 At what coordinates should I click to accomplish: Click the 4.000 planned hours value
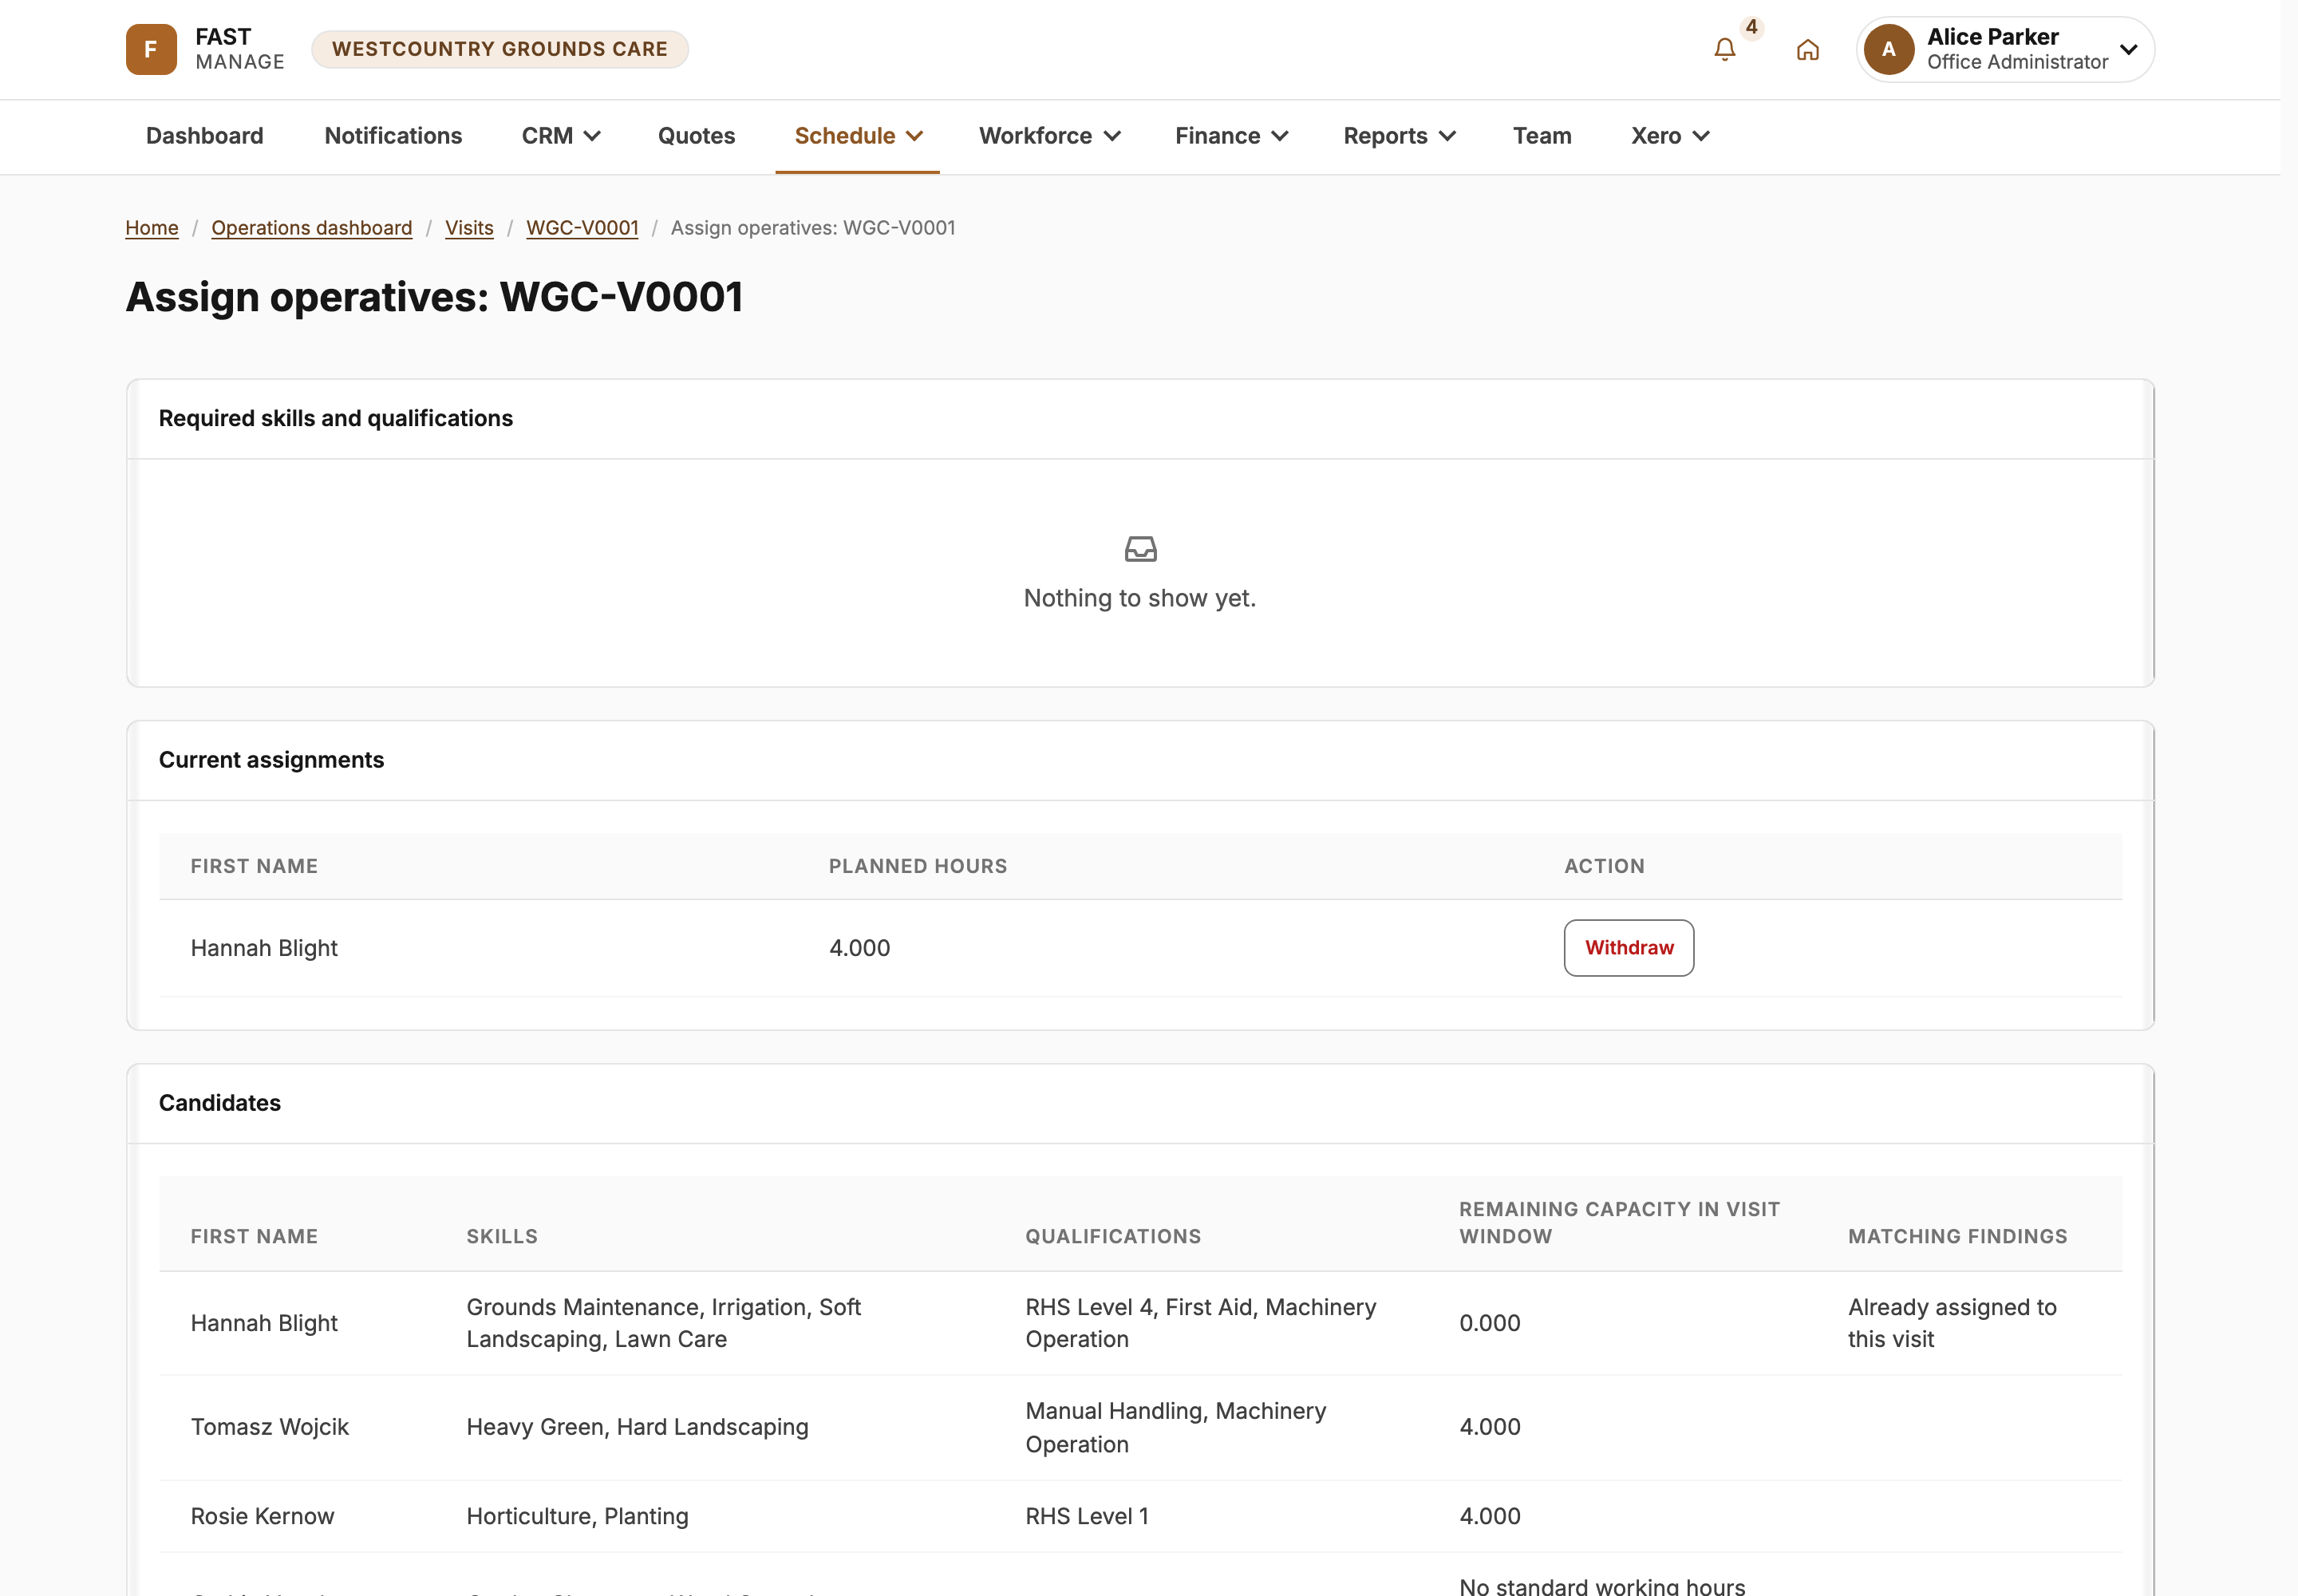[860, 948]
